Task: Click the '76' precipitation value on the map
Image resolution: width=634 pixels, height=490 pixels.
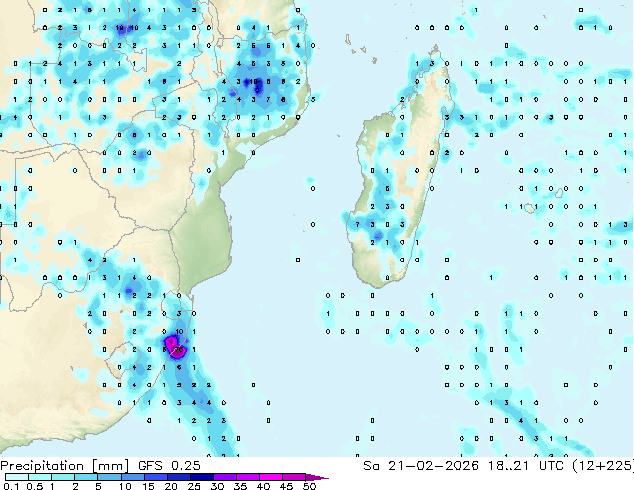Action: (x=179, y=350)
